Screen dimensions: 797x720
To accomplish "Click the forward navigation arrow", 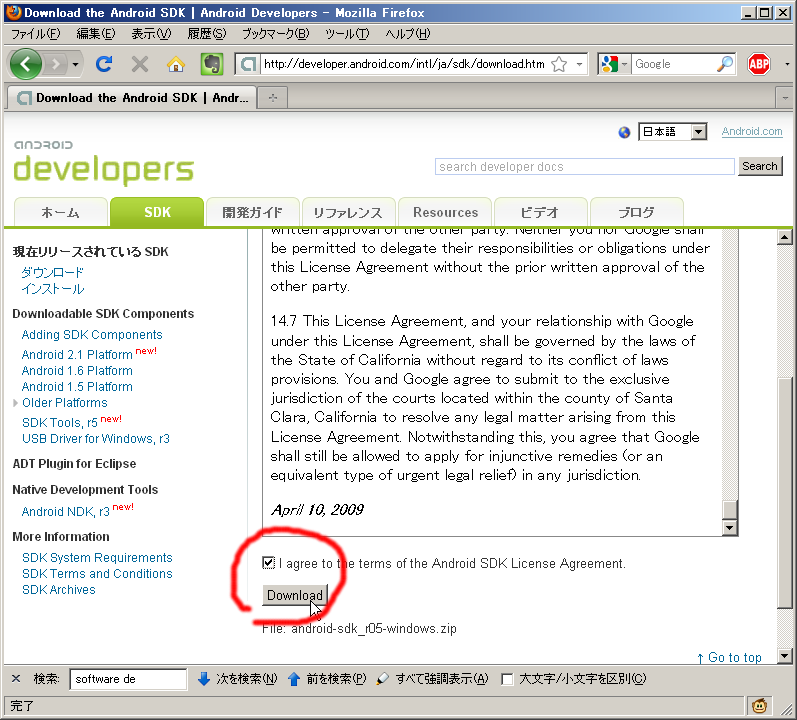I will [x=55, y=64].
